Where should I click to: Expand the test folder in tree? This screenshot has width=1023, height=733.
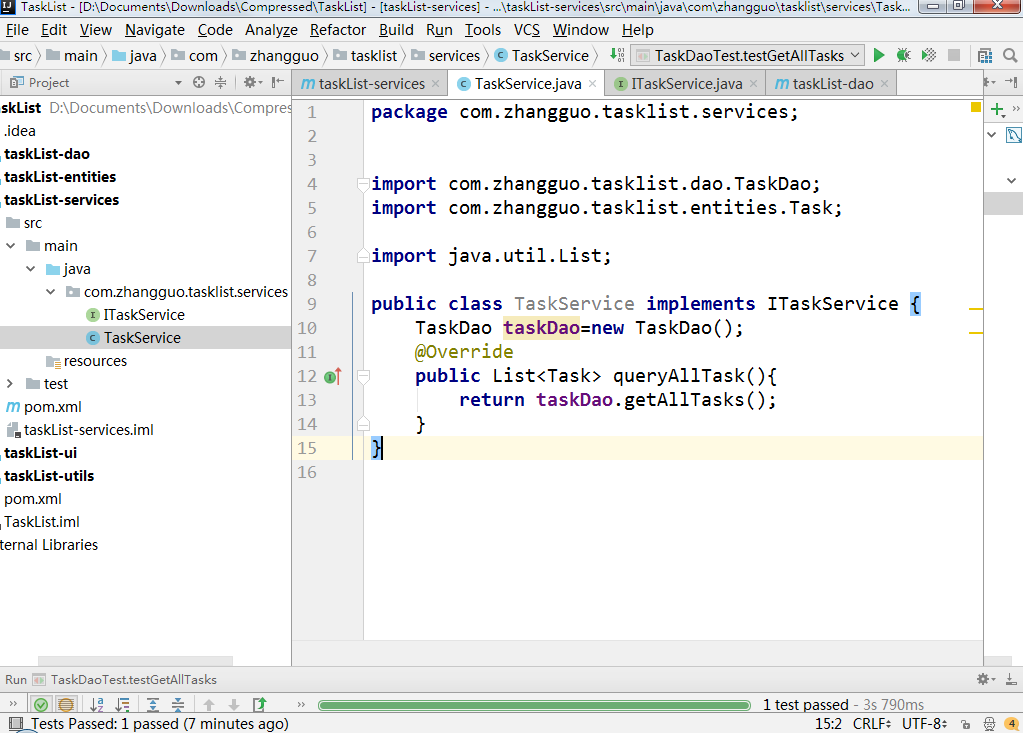pos(10,383)
